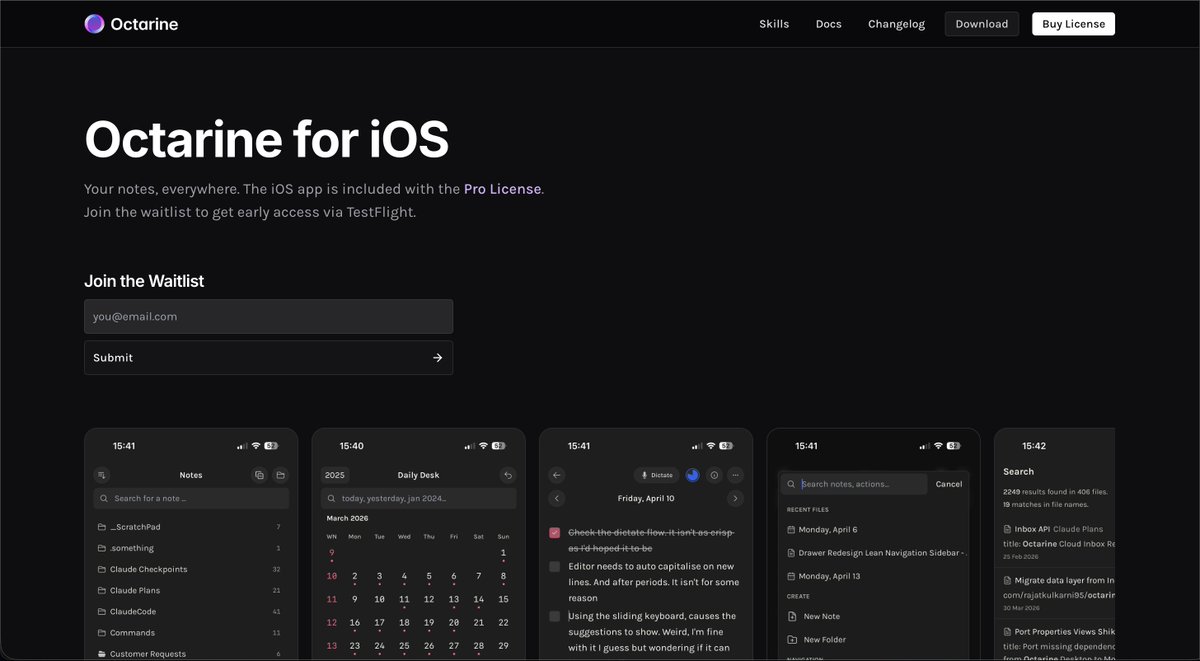Click the New Folder icon in palette
1200x661 pixels.
coord(792,639)
